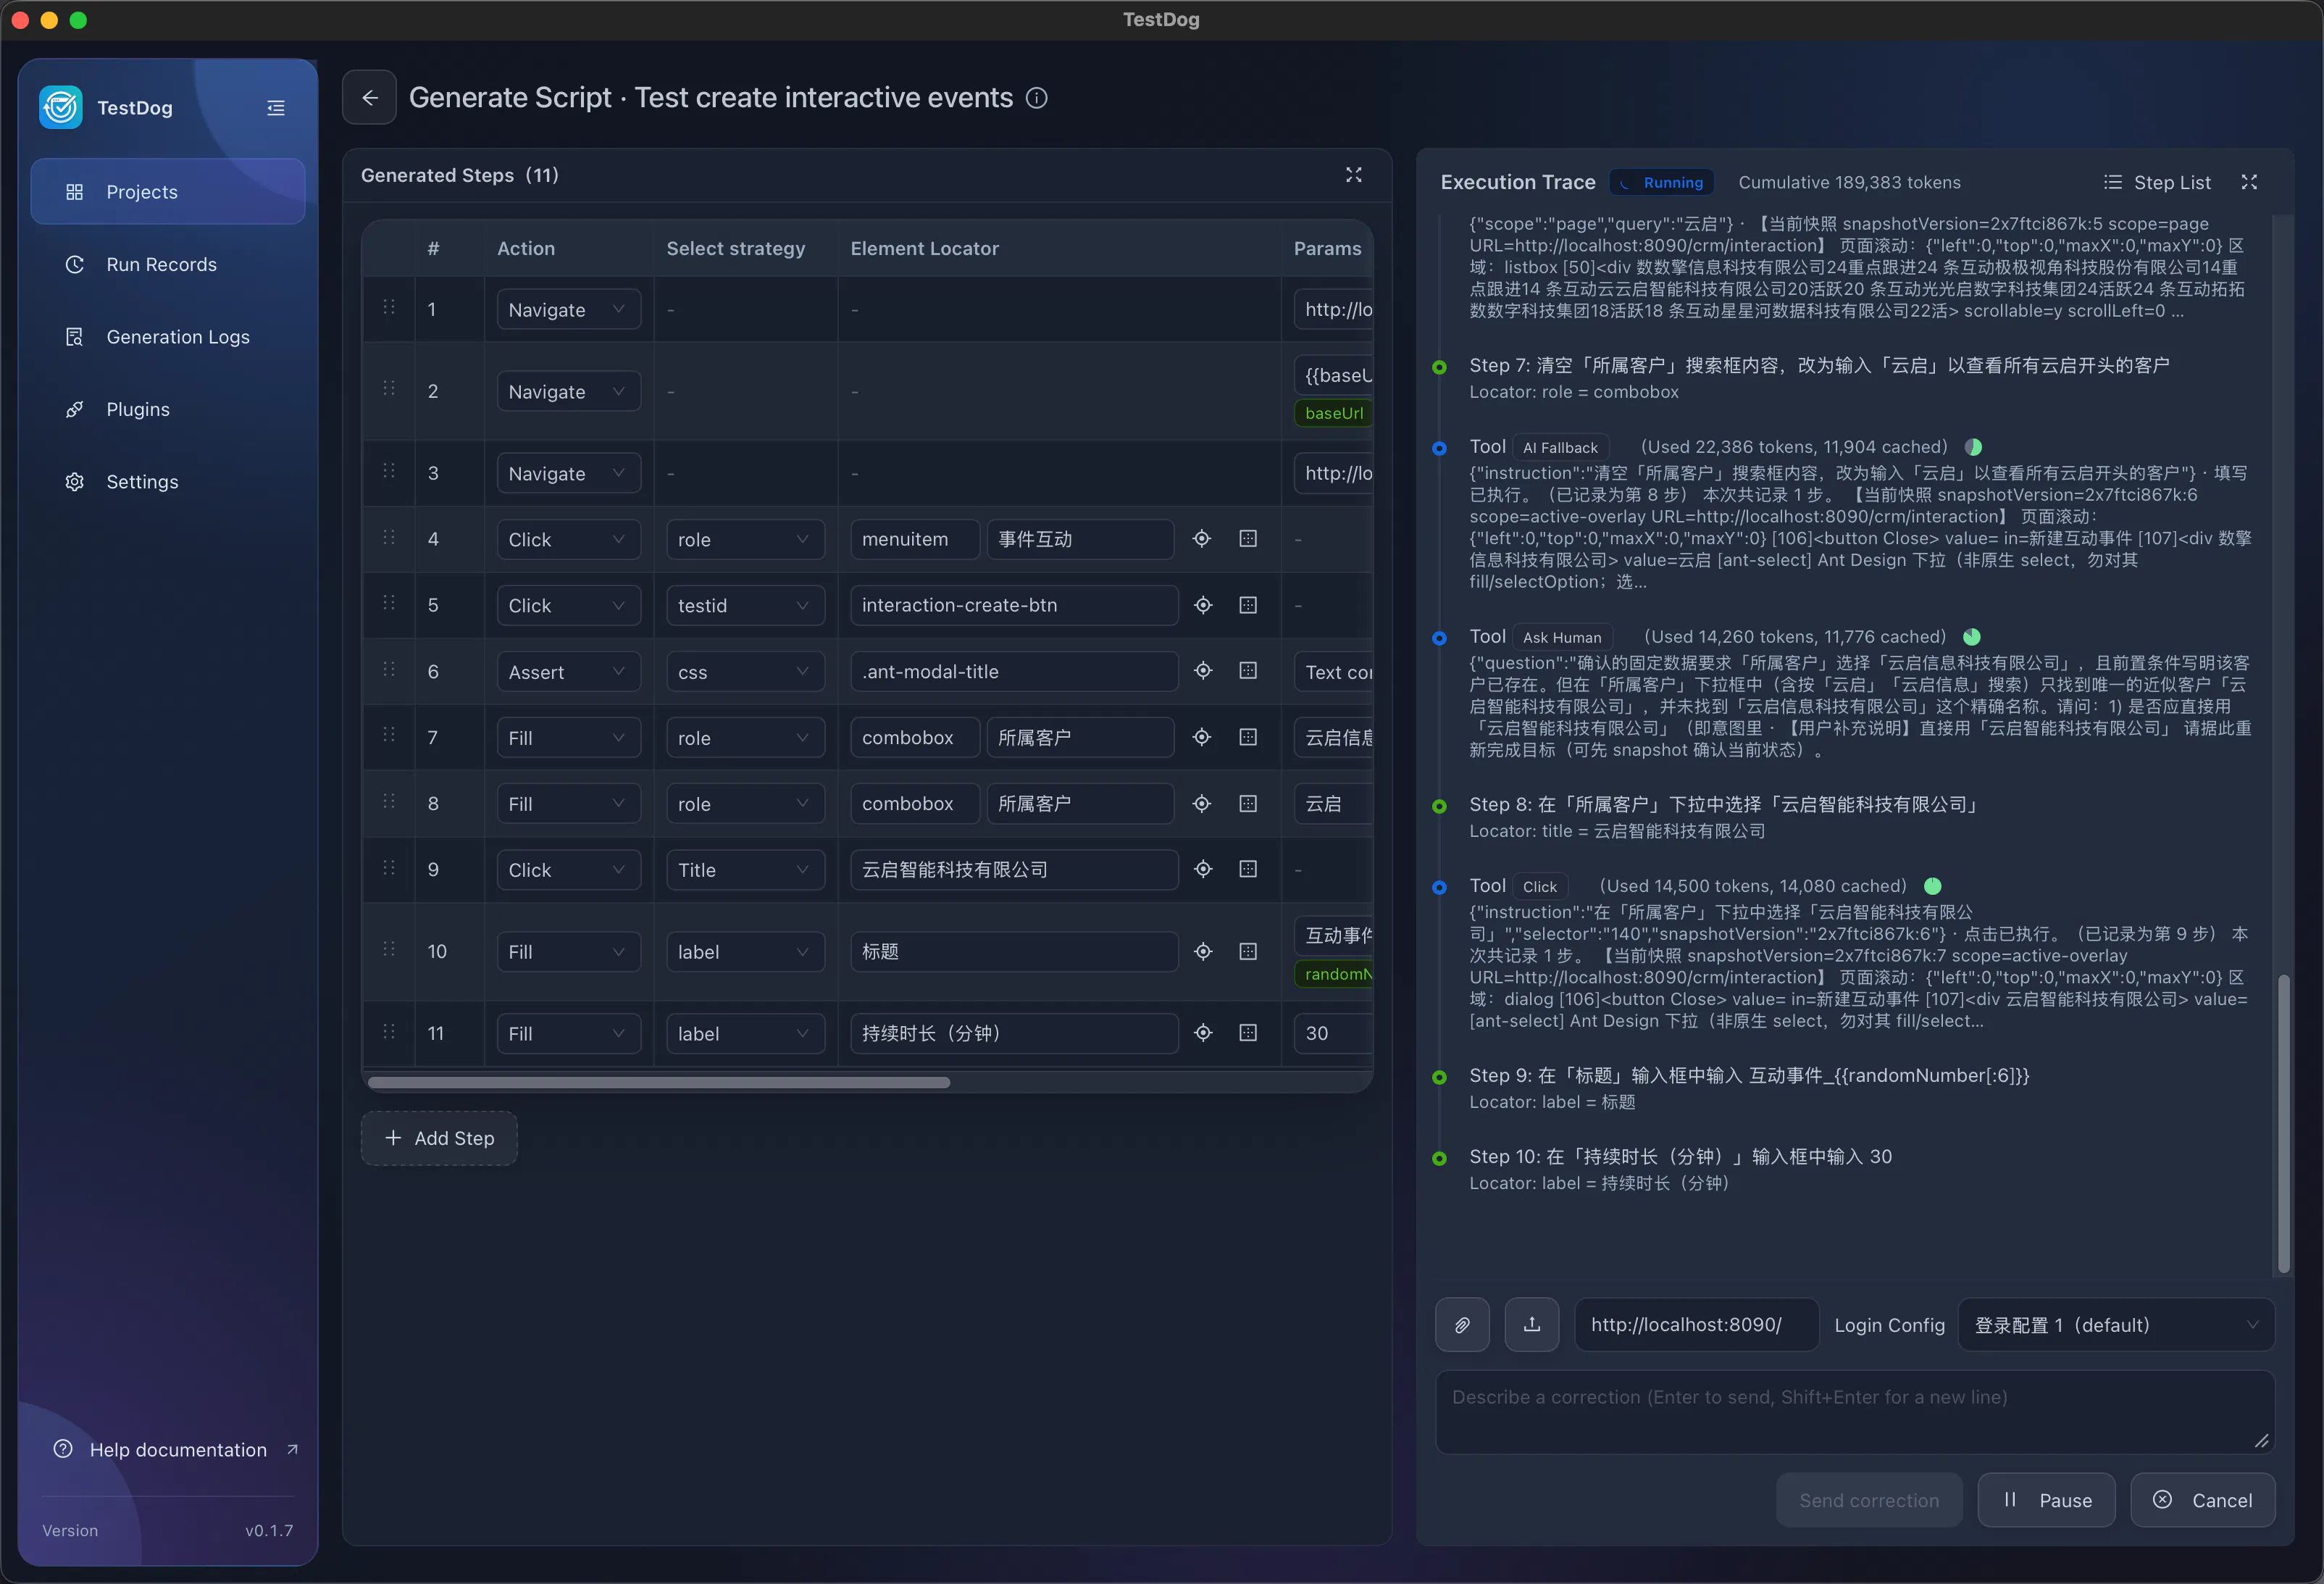This screenshot has height=1584, width=2324.
Task: Open Plugins in the sidebar
Action: point(168,409)
